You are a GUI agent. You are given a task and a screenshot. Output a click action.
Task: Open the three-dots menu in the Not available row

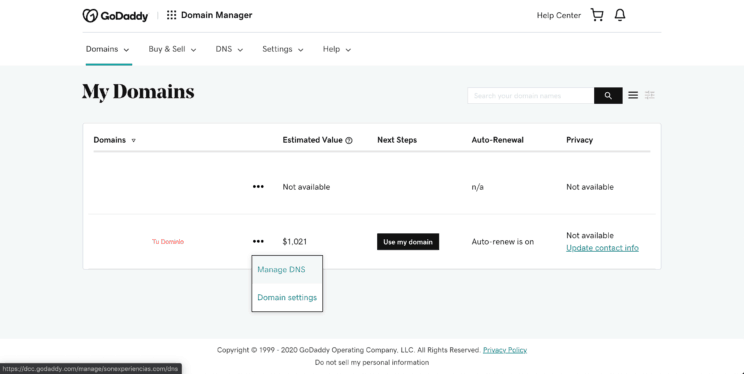coord(258,187)
